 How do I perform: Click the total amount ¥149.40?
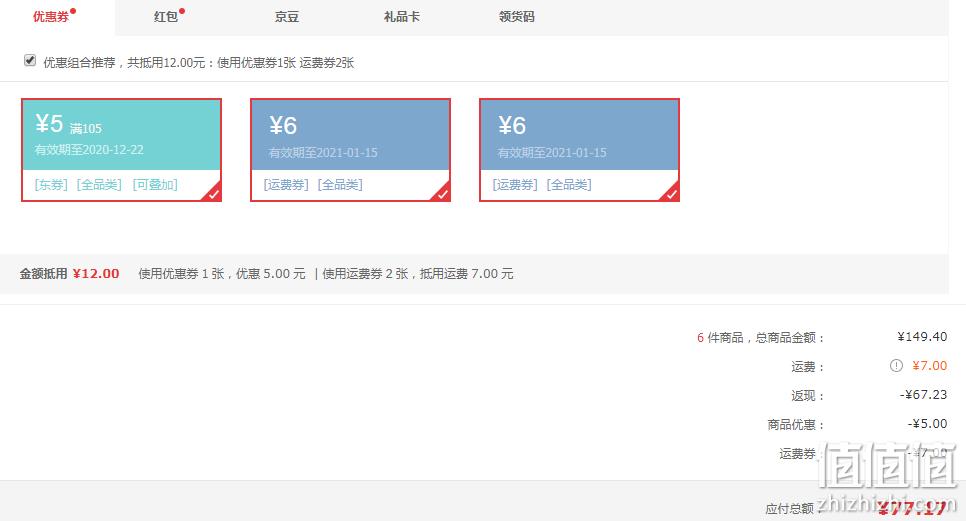point(922,337)
